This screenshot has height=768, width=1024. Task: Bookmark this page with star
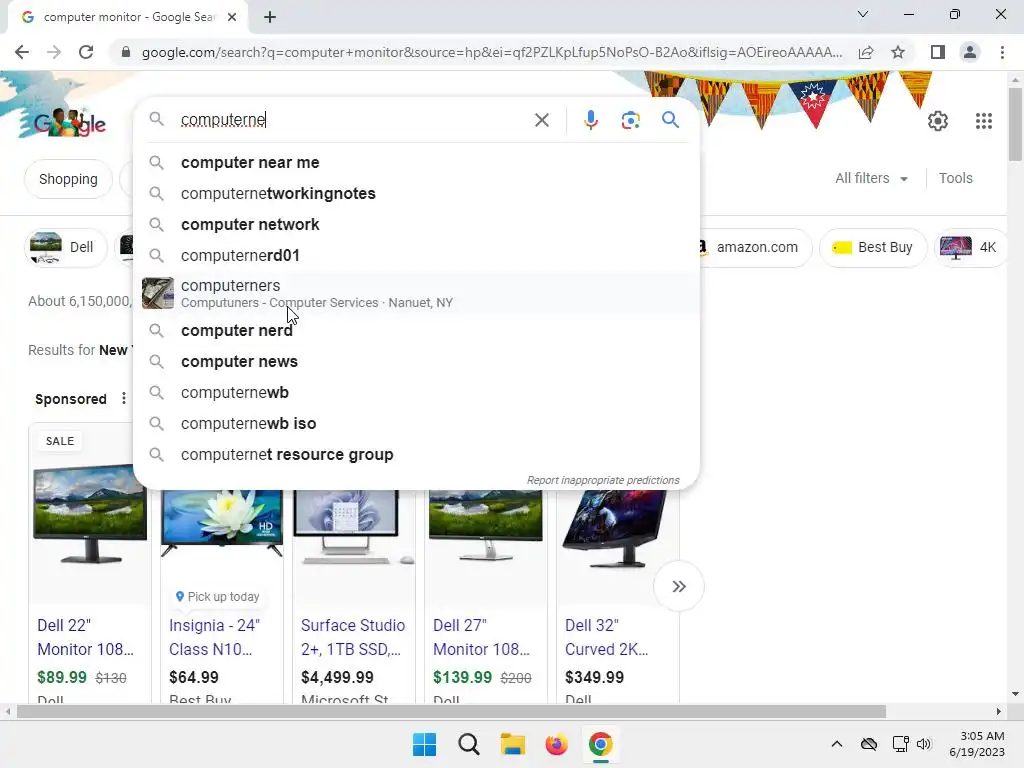pyautogui.click(x=898, y=52)
